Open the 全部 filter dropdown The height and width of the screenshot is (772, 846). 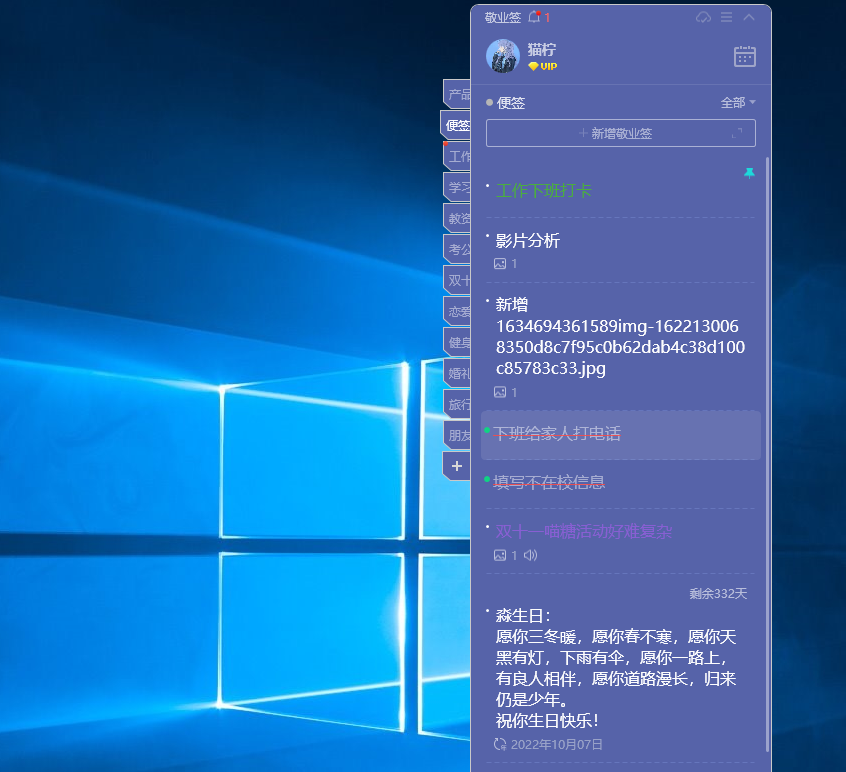tap(738, 103)
